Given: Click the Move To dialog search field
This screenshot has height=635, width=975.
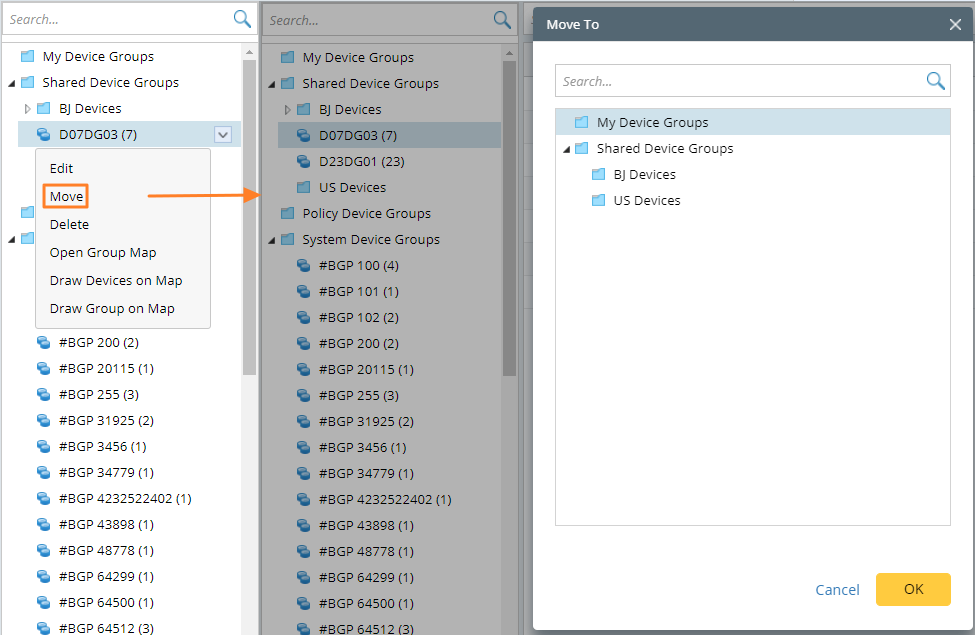Looking at the screenshot, I should 740,81.
